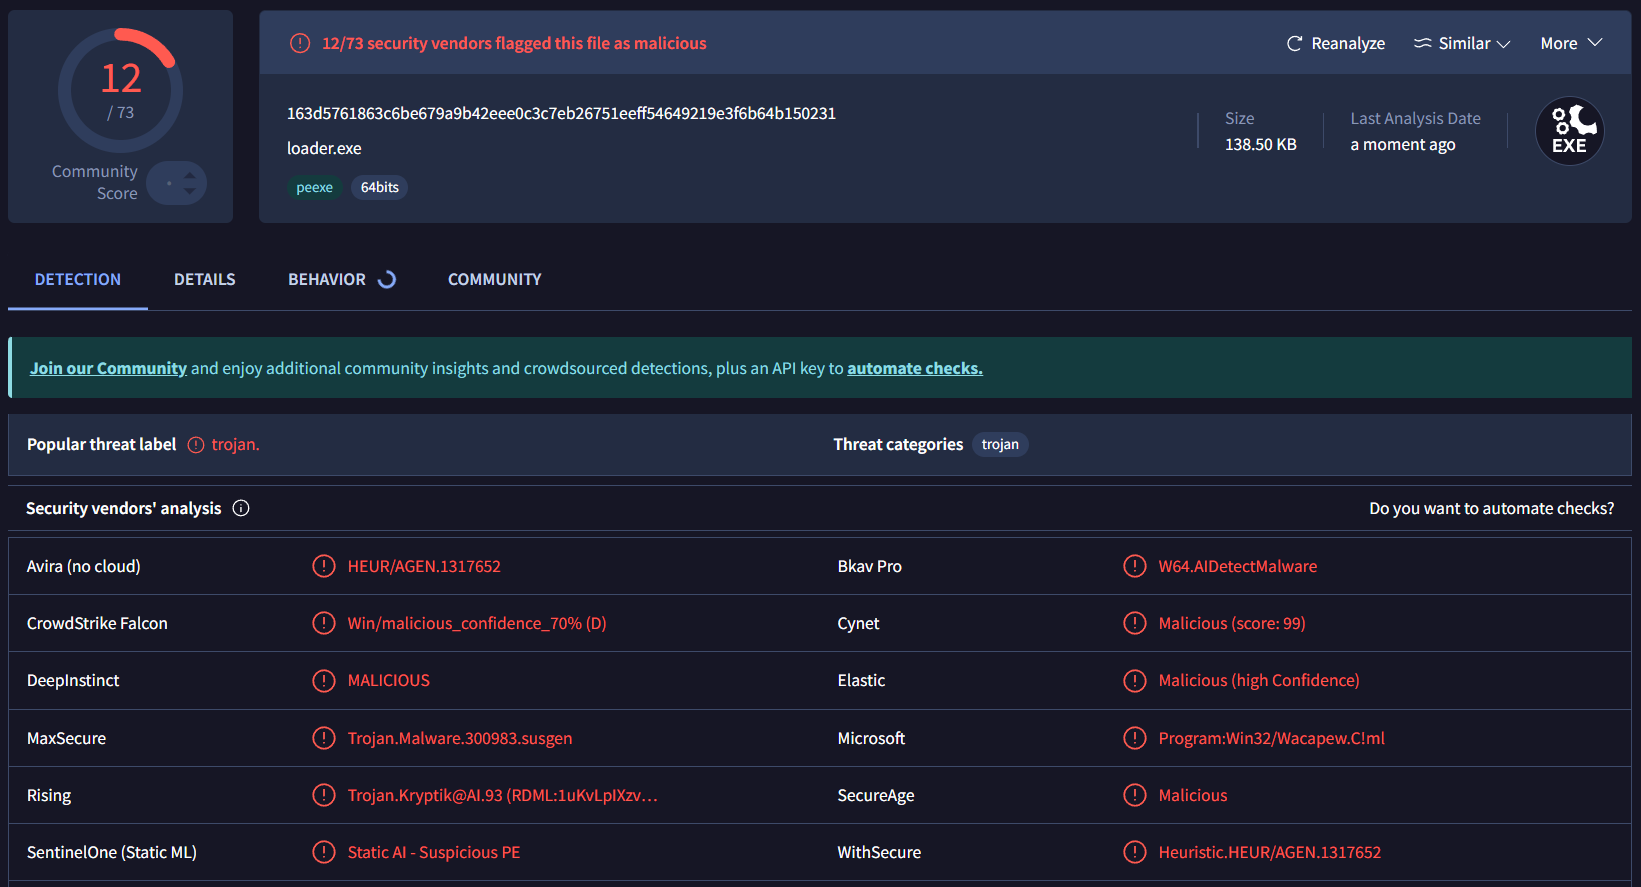Upvote the community score arrow
Screen dimensions: 1641x887
pyautogui.click(x=190, y=175)
